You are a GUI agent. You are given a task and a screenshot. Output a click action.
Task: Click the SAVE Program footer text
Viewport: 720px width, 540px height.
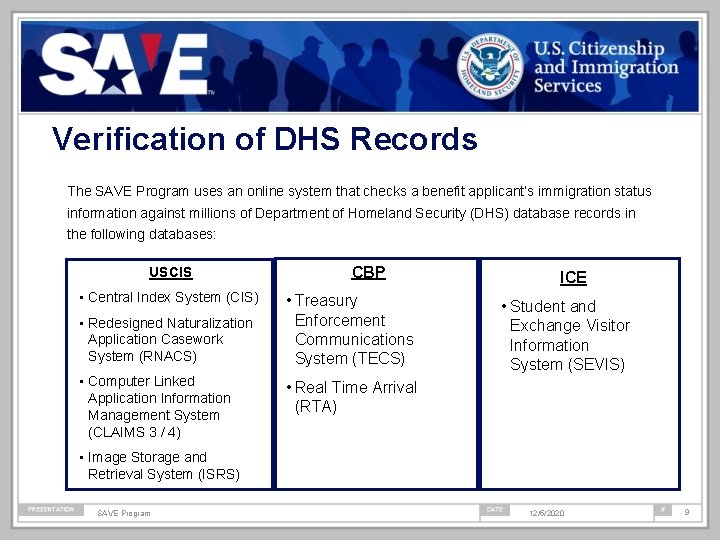coord(124,513)
